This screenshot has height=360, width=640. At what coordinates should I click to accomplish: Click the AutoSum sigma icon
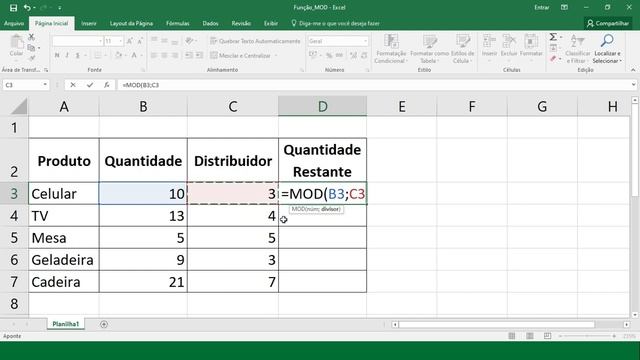pos(553,38)
